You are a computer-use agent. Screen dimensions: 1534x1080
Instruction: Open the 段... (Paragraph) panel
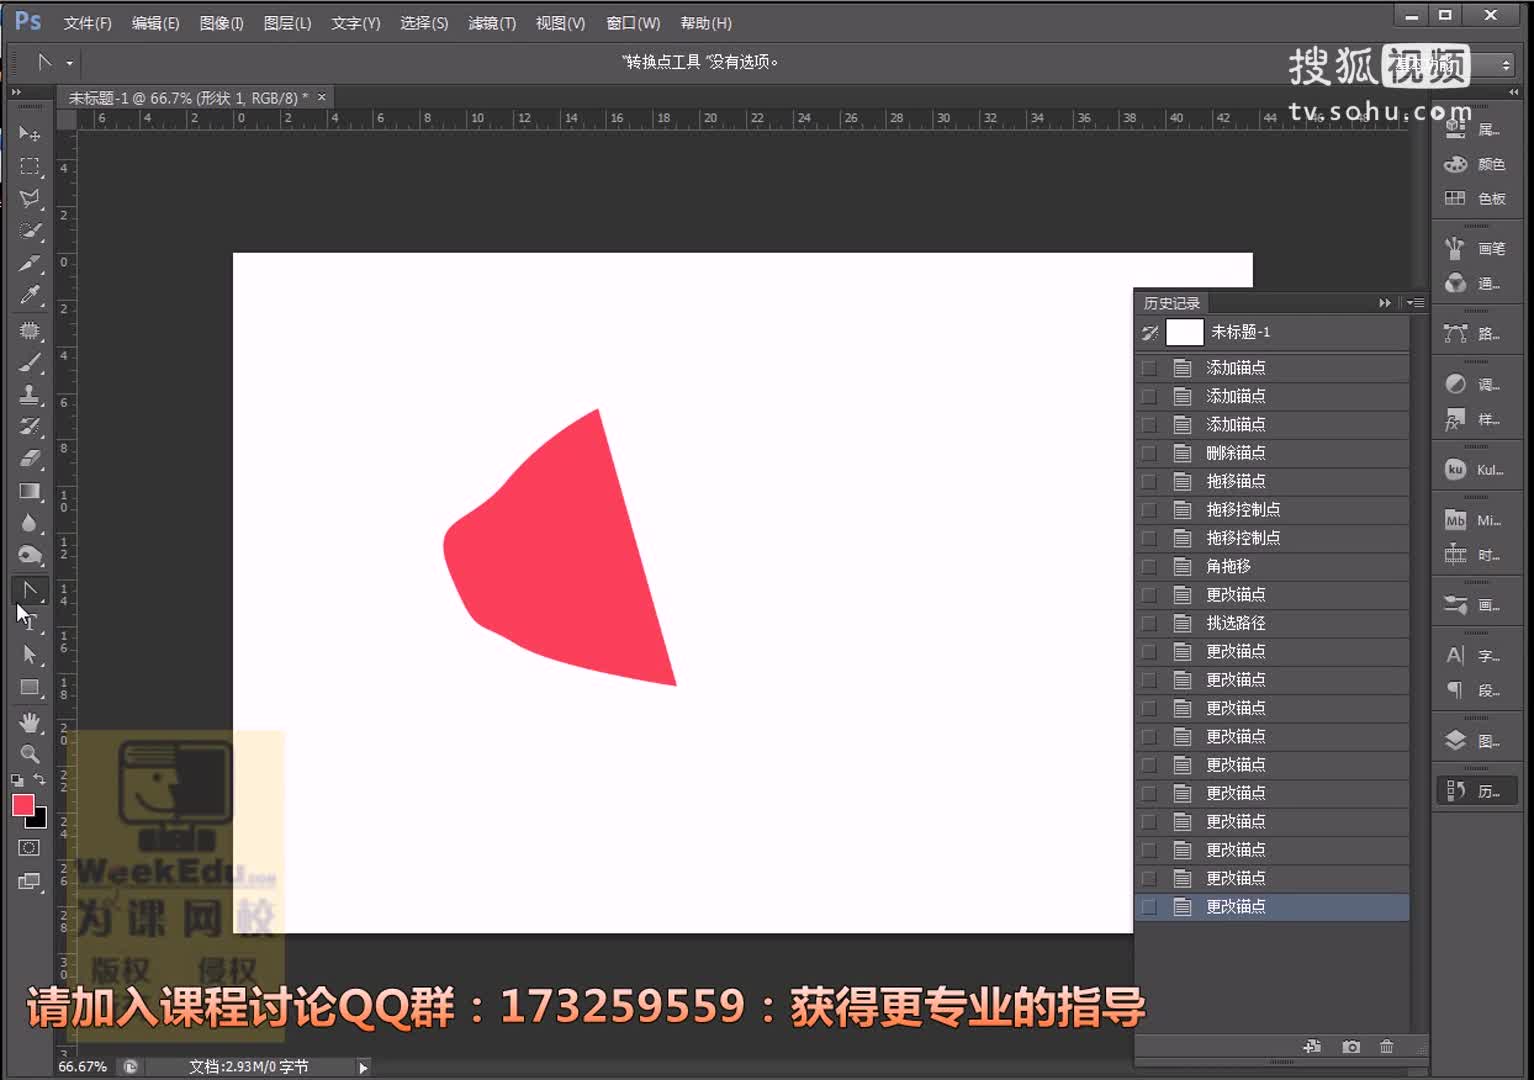[1476, 691]
